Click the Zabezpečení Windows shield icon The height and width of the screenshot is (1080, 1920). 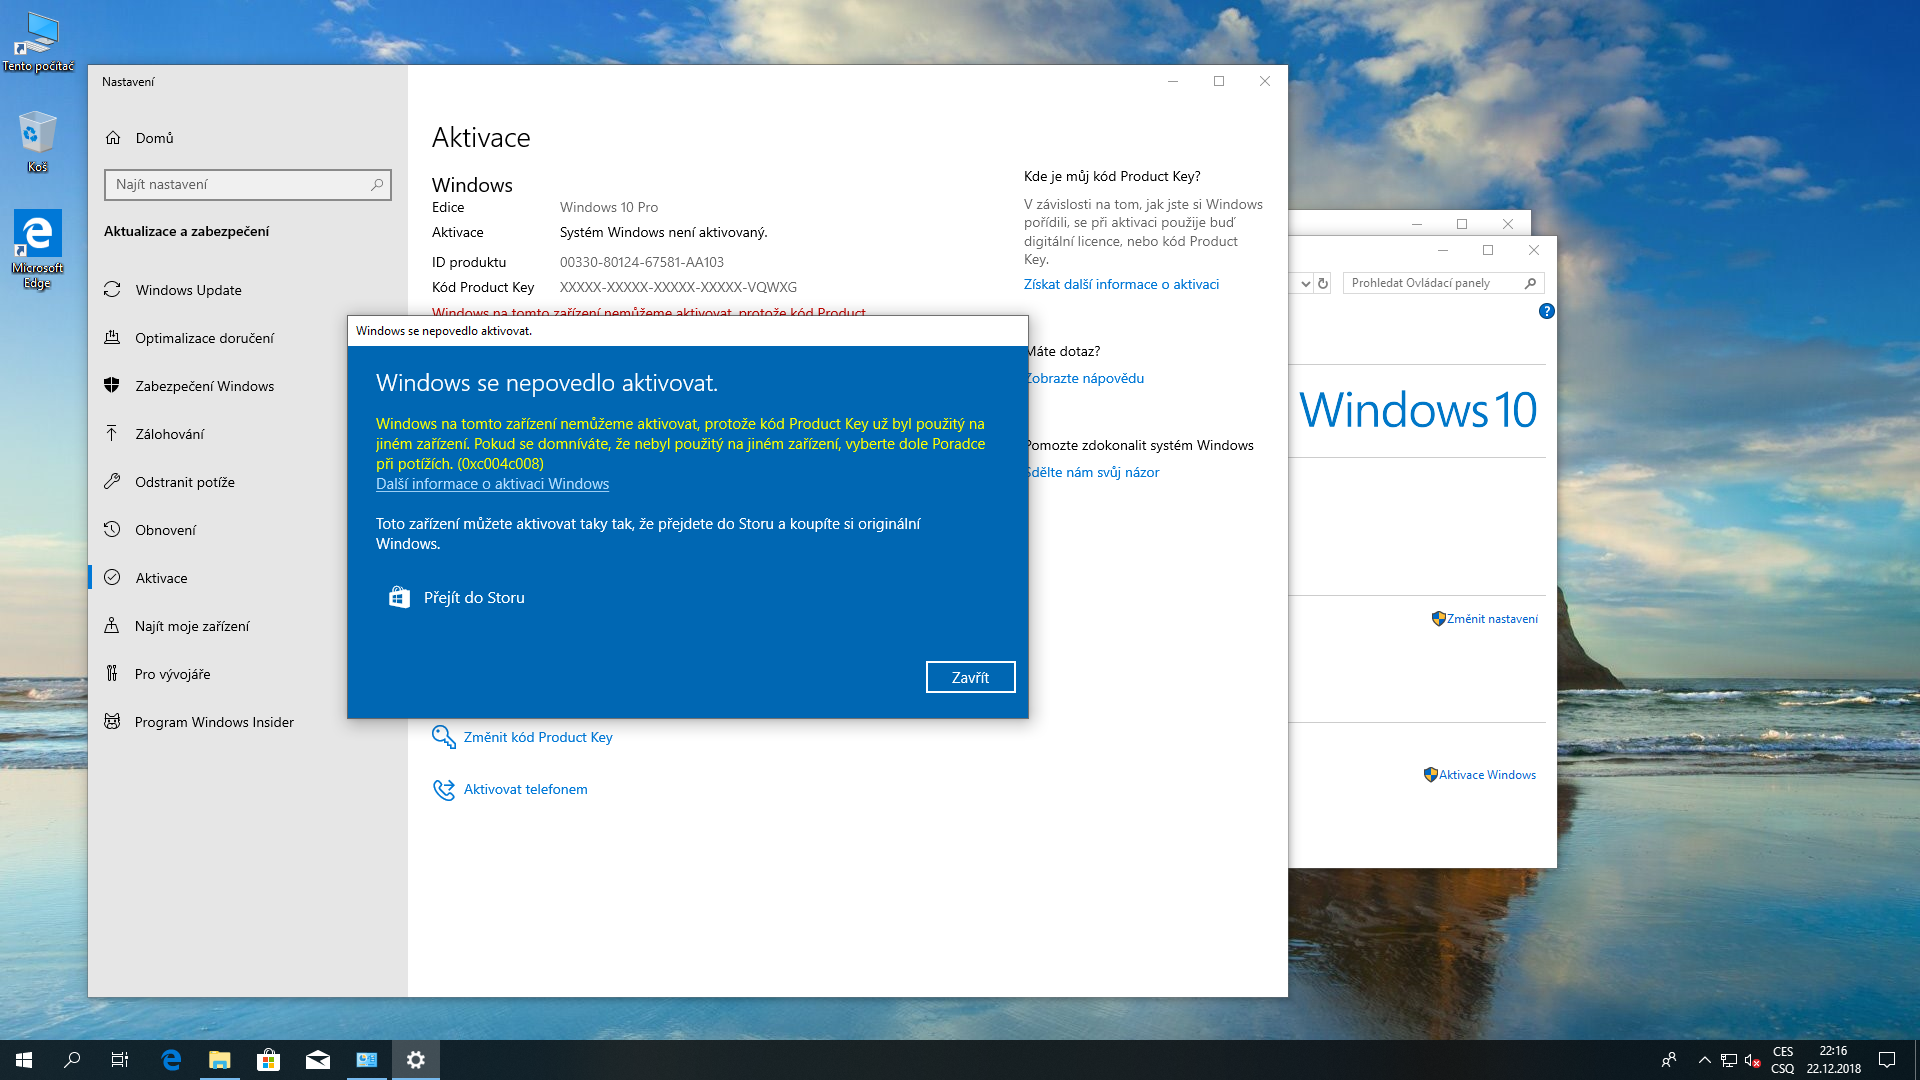[112, 386]
